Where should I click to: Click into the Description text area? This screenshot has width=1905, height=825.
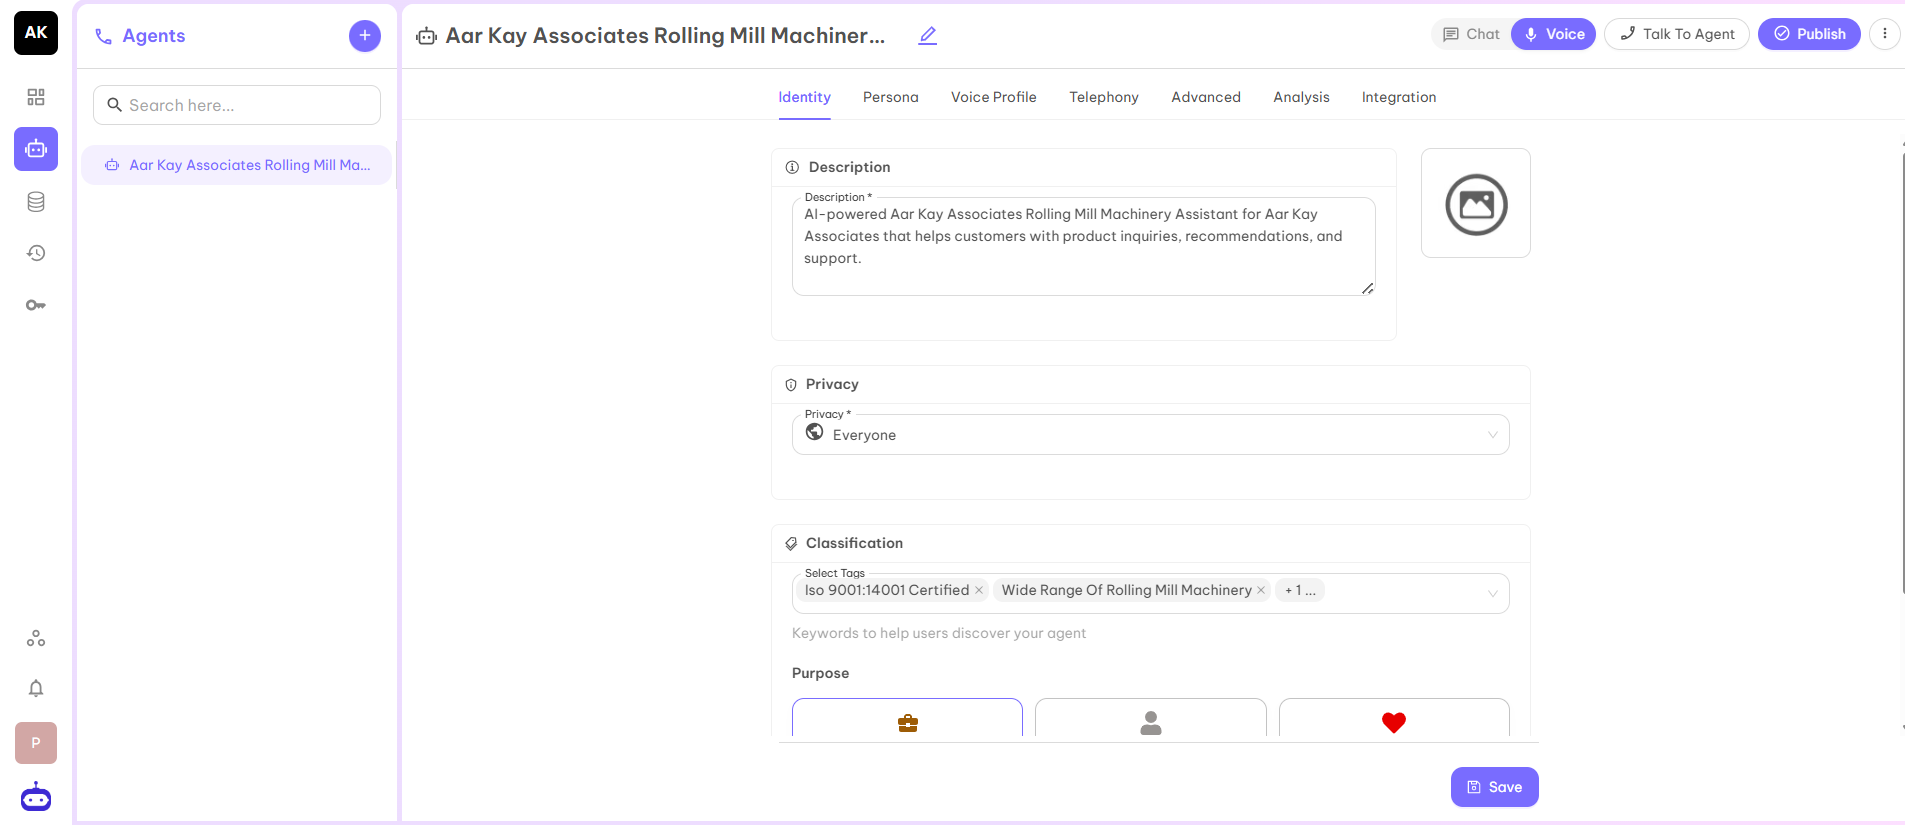[x=1084, y=247]
